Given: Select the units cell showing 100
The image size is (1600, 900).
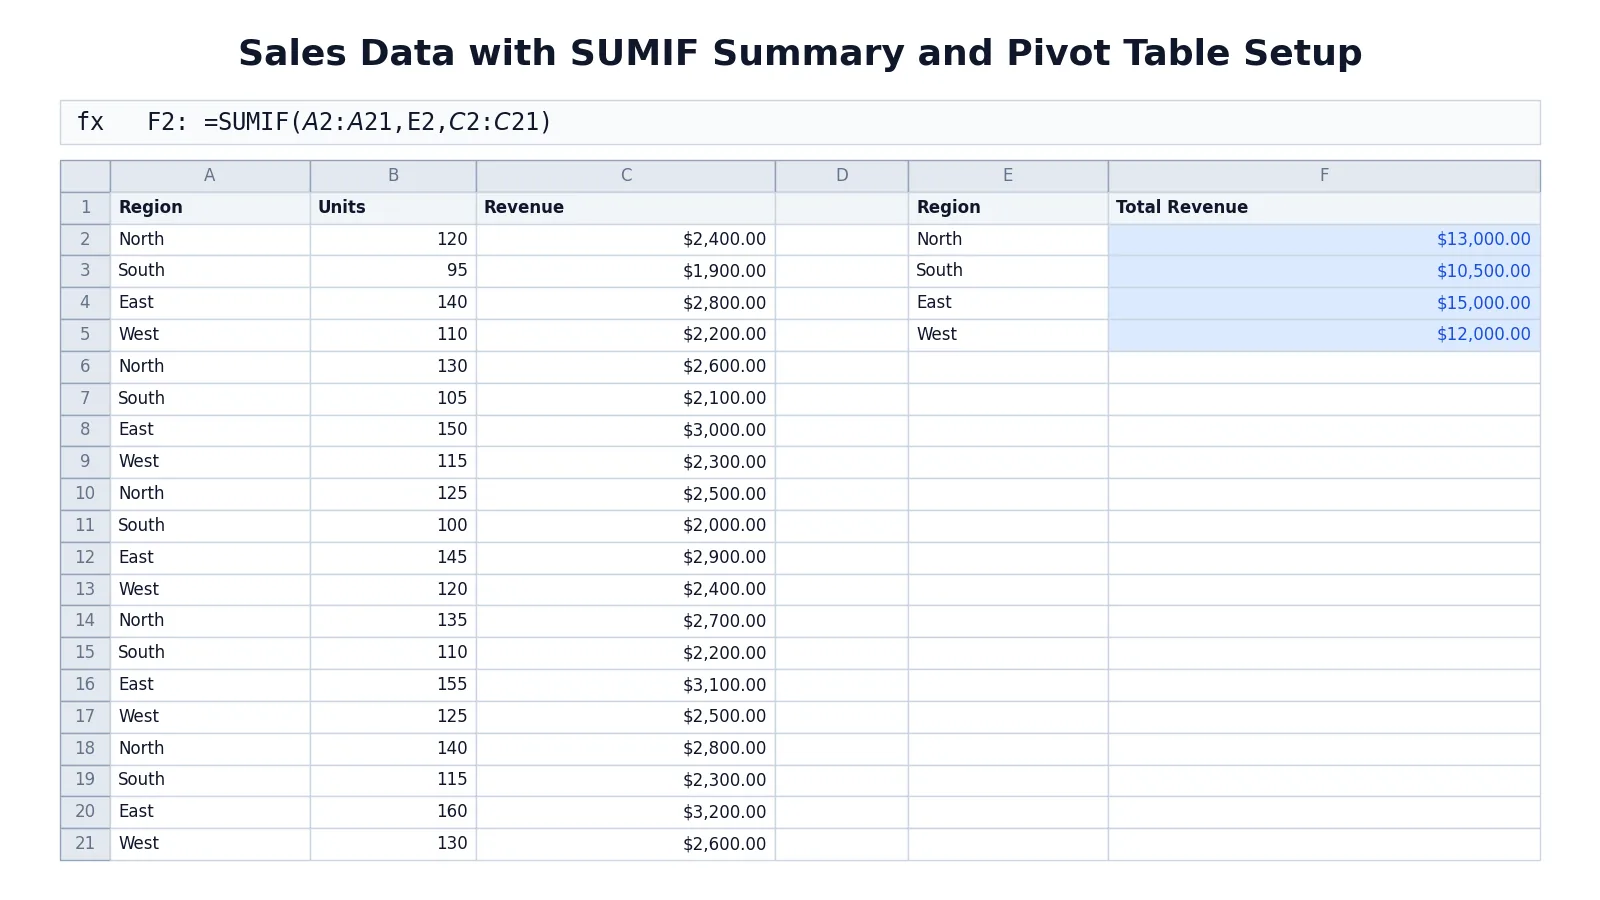Looking at the screenshot, I should [393, 526].
